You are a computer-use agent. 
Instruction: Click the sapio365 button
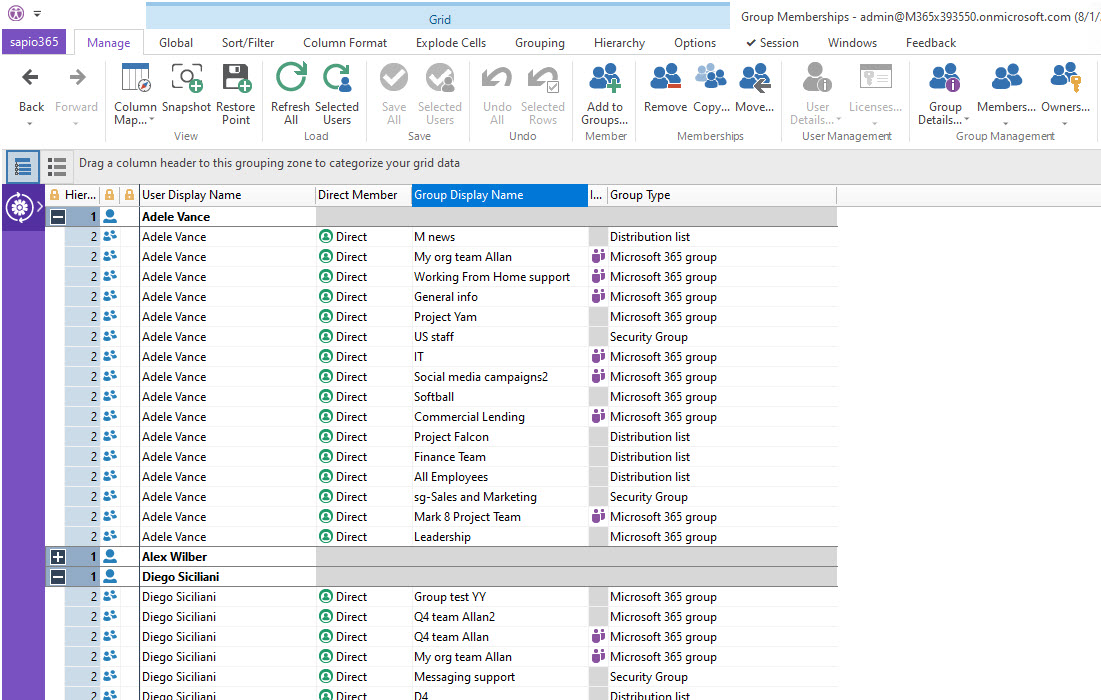pos(36,42)
